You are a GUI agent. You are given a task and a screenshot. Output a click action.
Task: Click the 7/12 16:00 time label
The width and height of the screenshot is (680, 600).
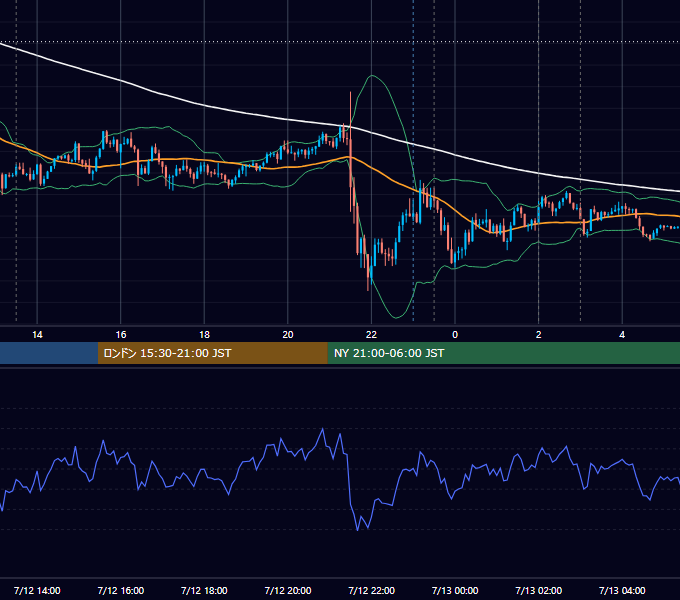coord(121,590)
